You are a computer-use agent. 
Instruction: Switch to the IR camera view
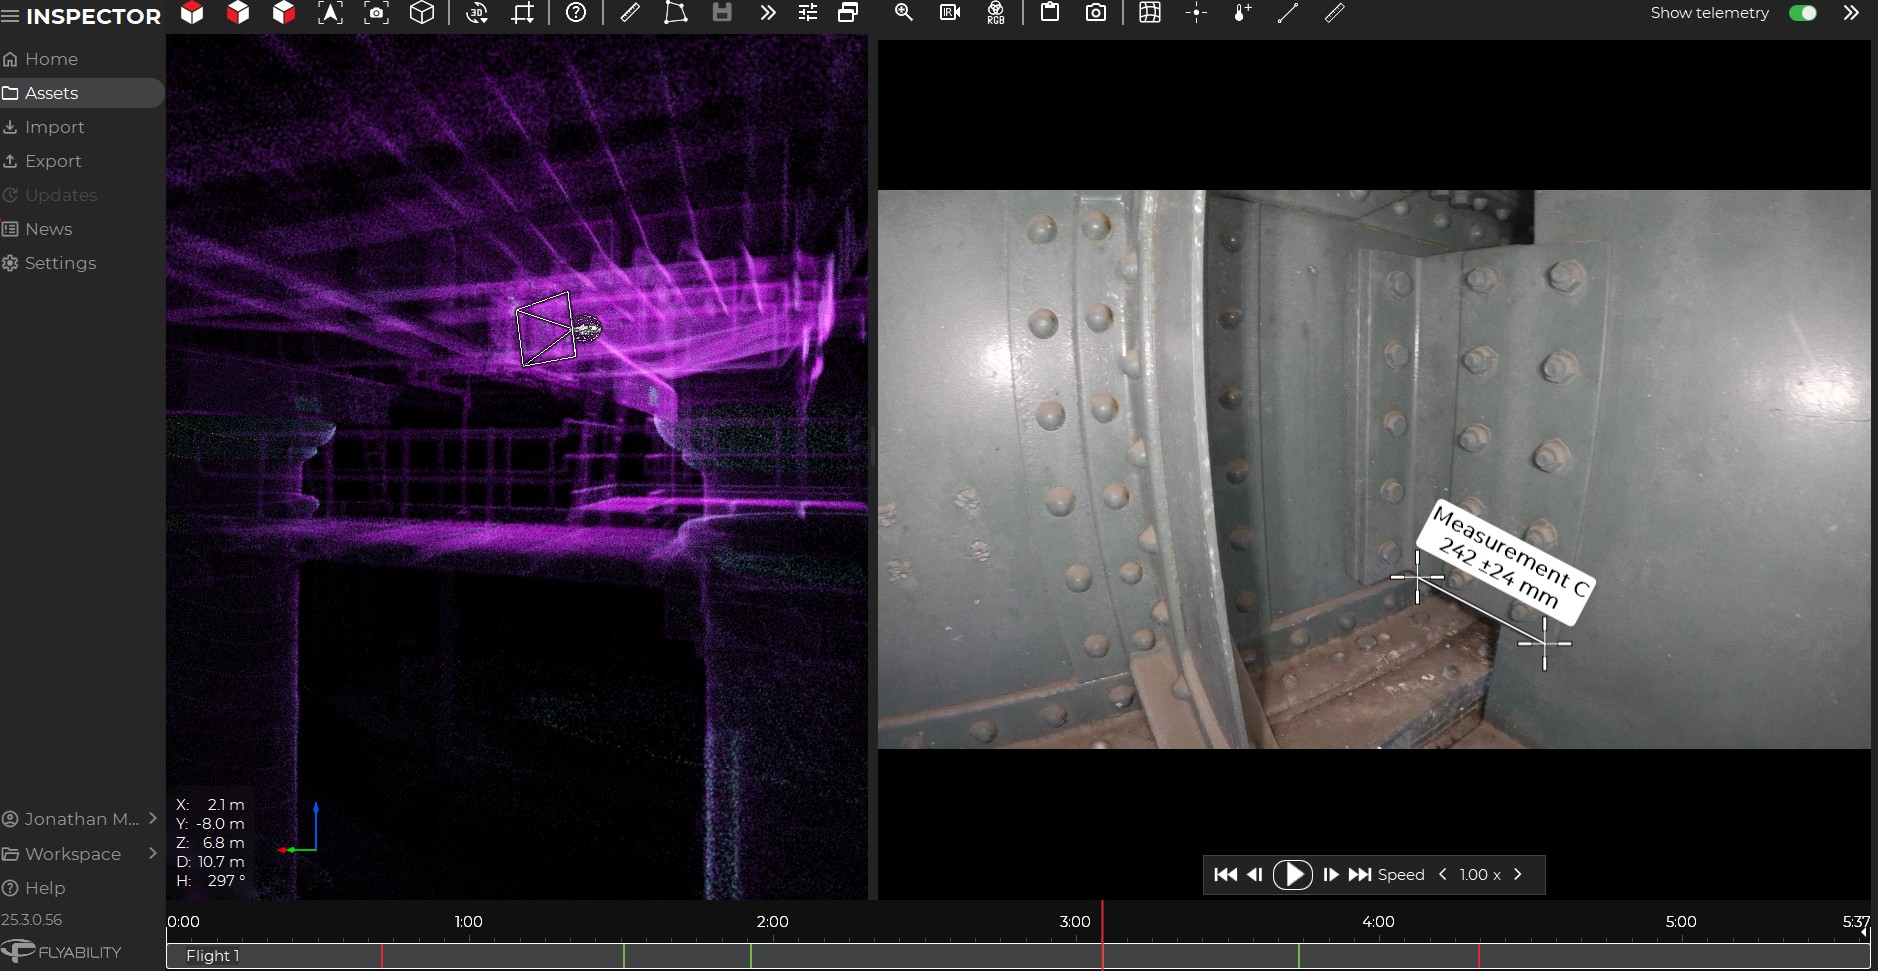[x=950, y=13]
